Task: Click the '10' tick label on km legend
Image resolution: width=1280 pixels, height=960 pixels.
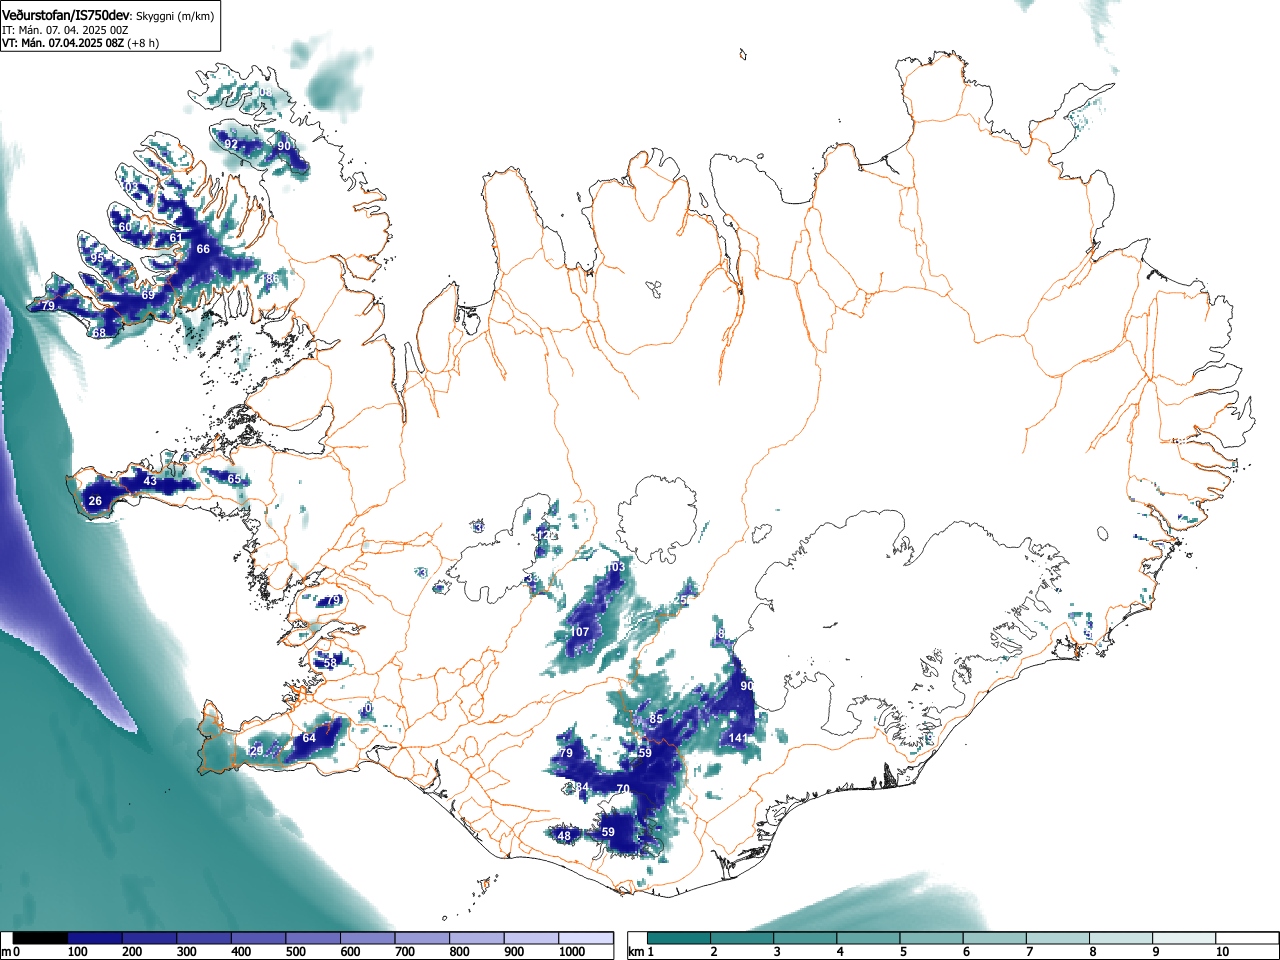Action: click(x=1222, y=952)
